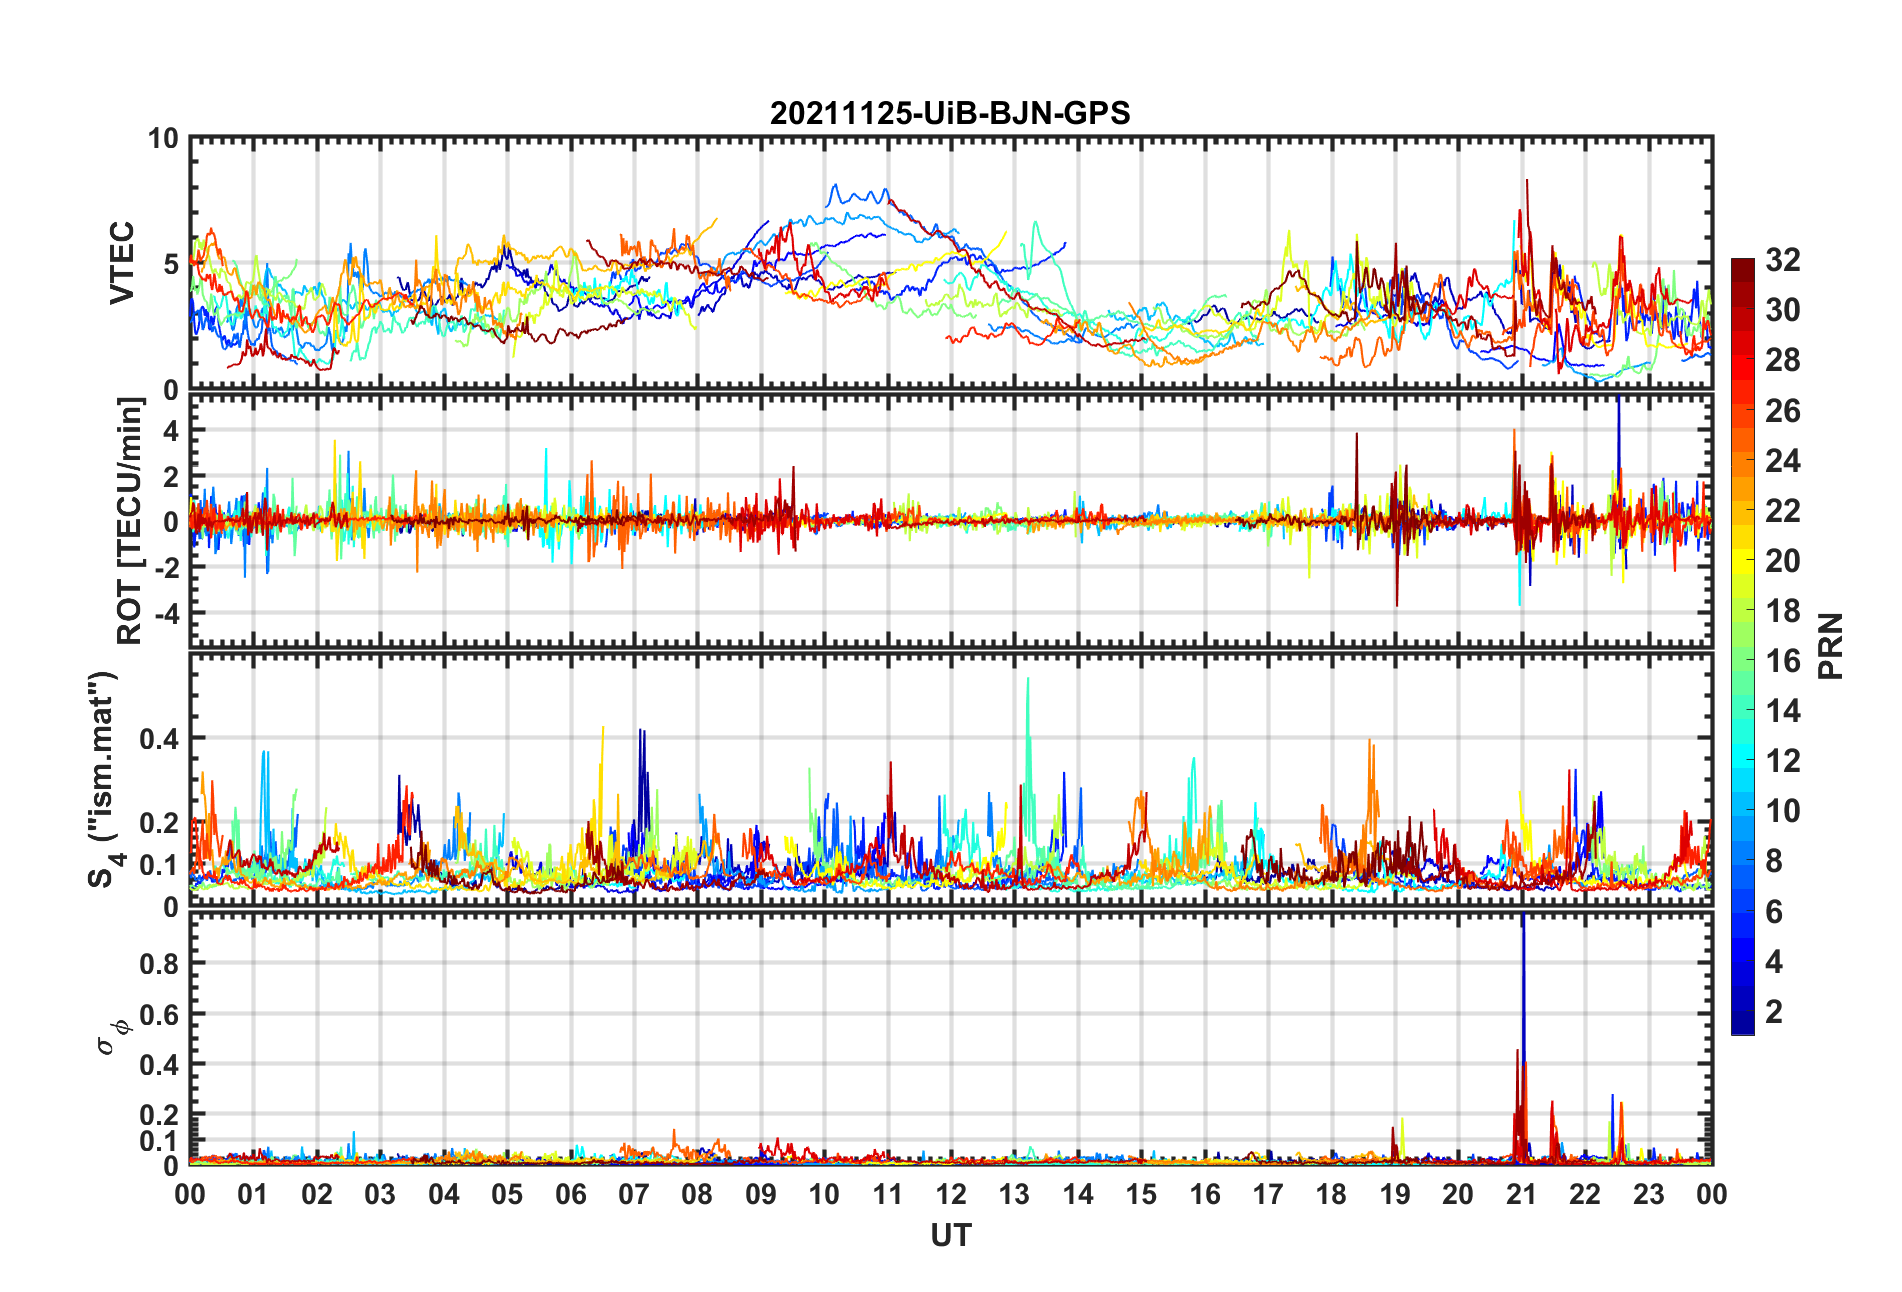Click S4 axis tick value 0.4
The height and width of the screenshot is (1292, 1902).
160,739
